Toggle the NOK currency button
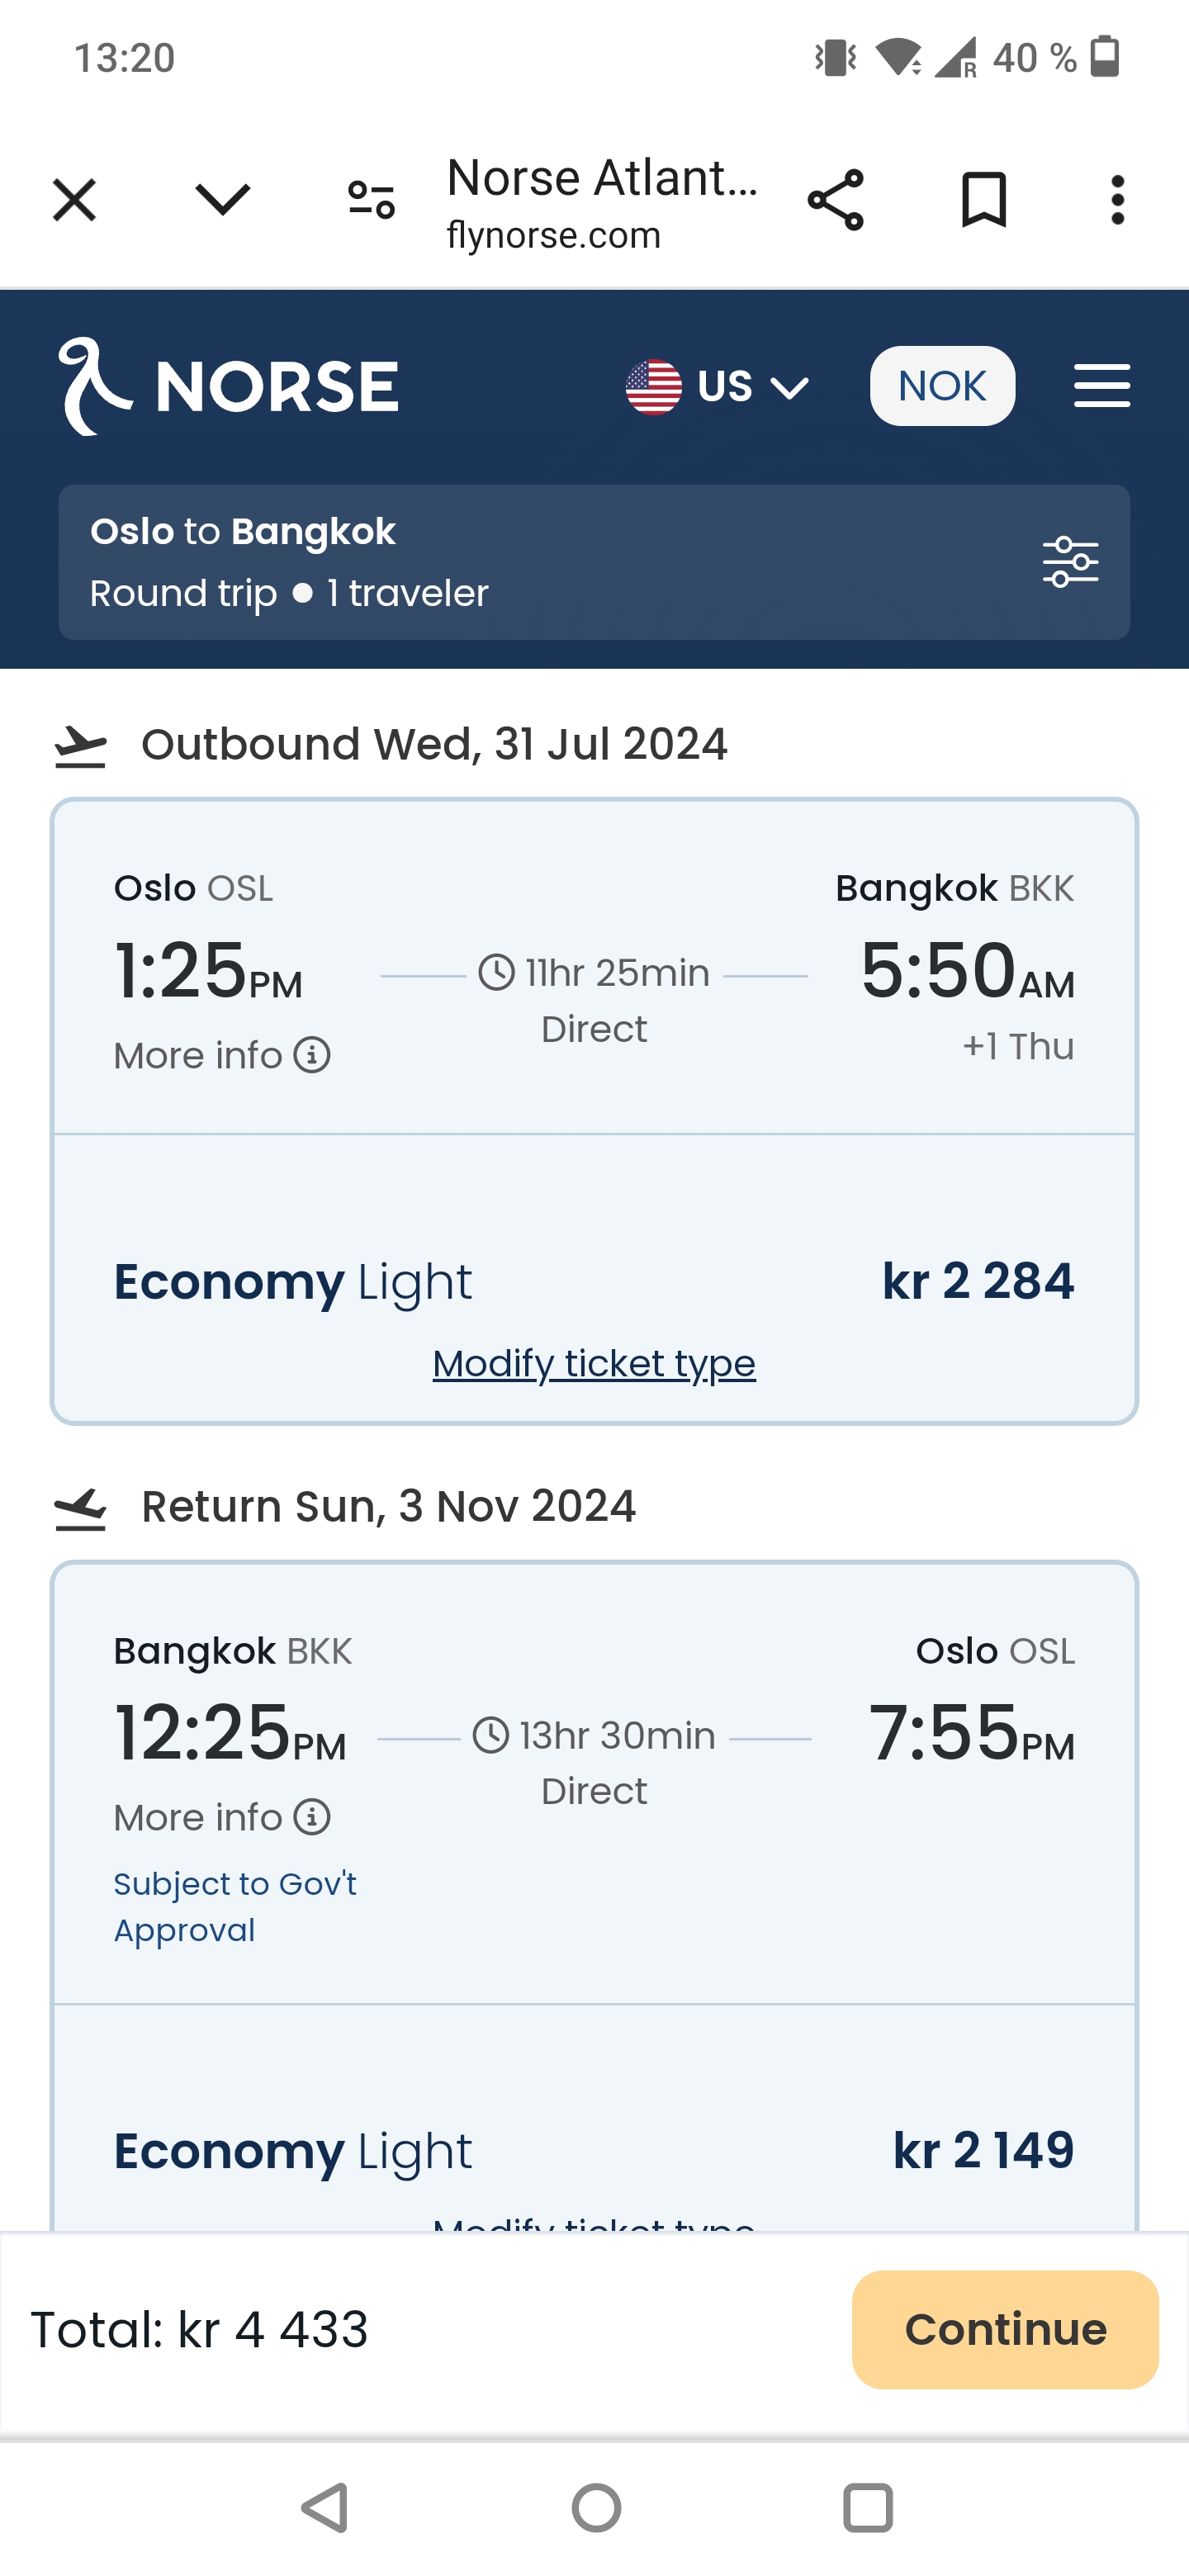 pyautogui.click(x=942, y=386)
